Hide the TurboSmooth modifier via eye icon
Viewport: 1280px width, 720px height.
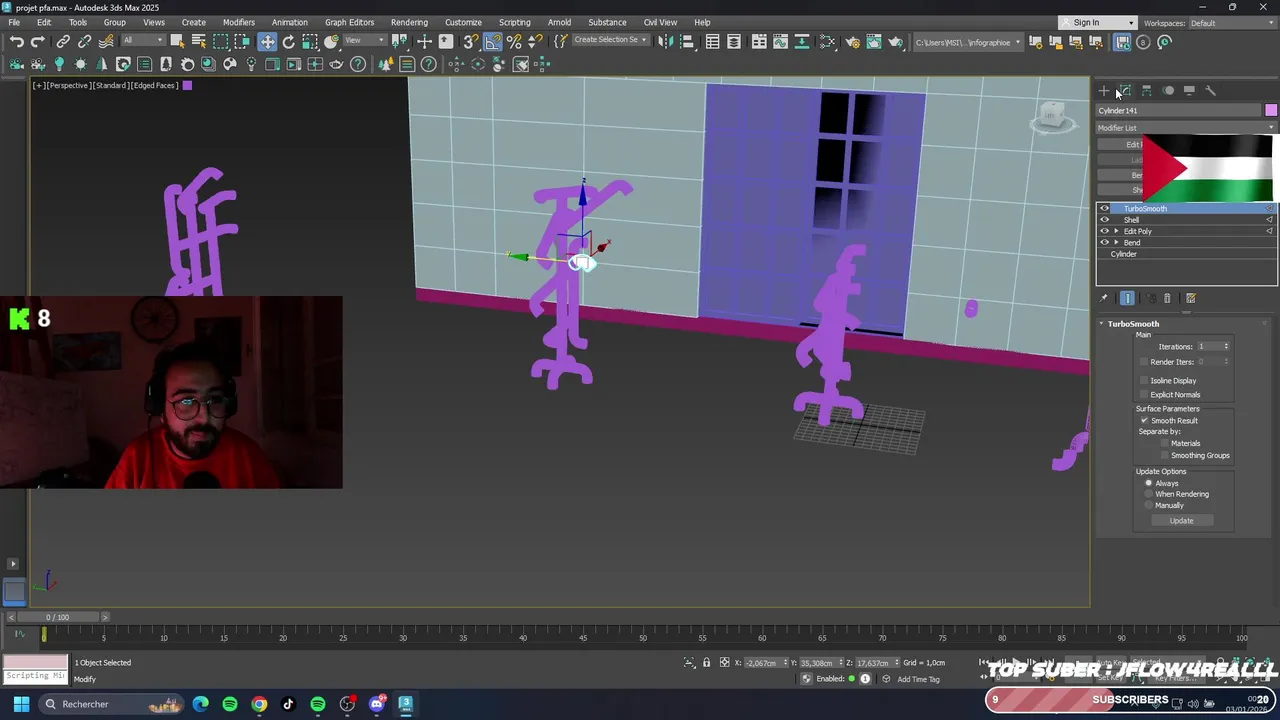tap(1105, 209)
